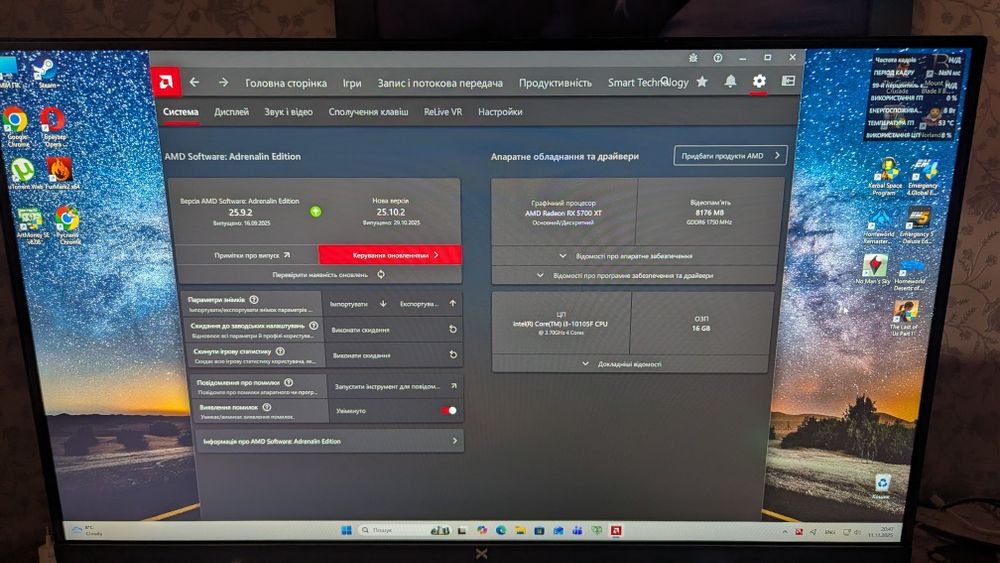This screenshot has width=1000, height=563.
Task: Open Google Chrome desktop icon
Action: [15, 128]
